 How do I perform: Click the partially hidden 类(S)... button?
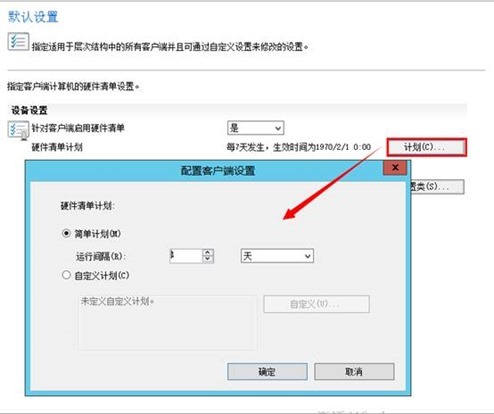(437, 187)
